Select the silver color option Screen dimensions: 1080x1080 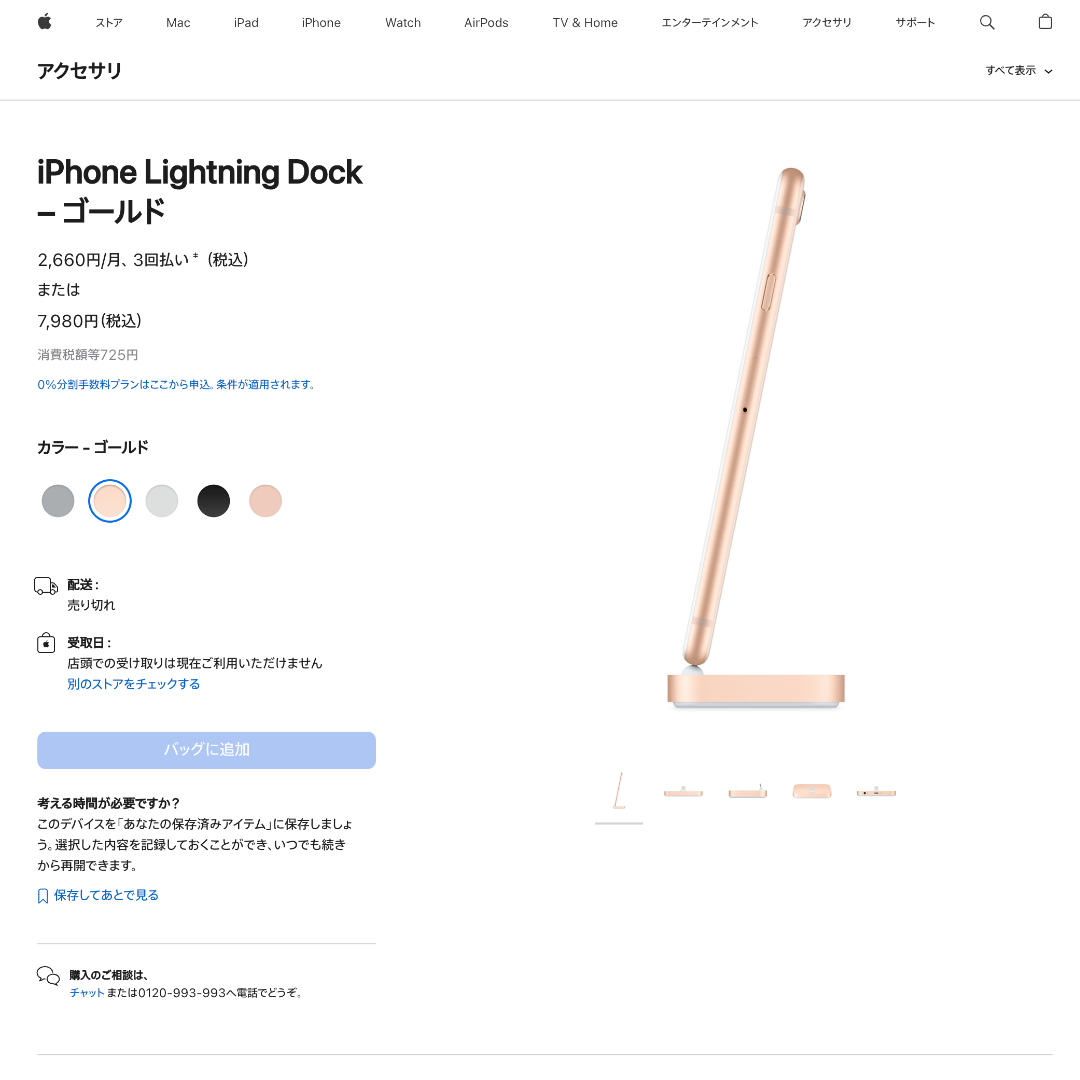pyautogui.click(x=162, y=501)
